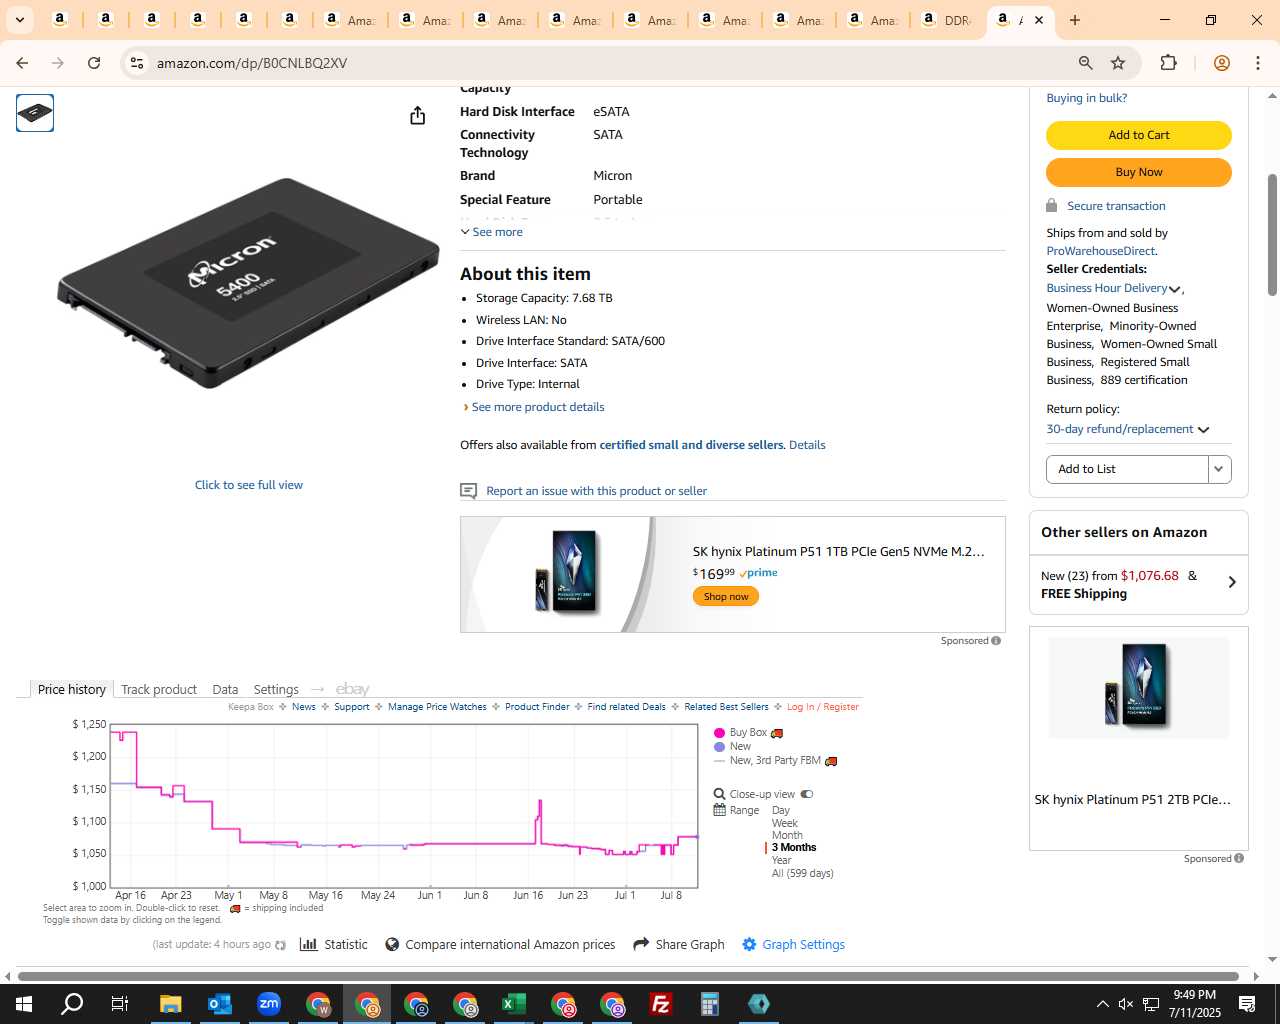Show hidden system tray icons
Image resolution: width=1280 pixels, height=1024 pixels.
[1102, 1004]
